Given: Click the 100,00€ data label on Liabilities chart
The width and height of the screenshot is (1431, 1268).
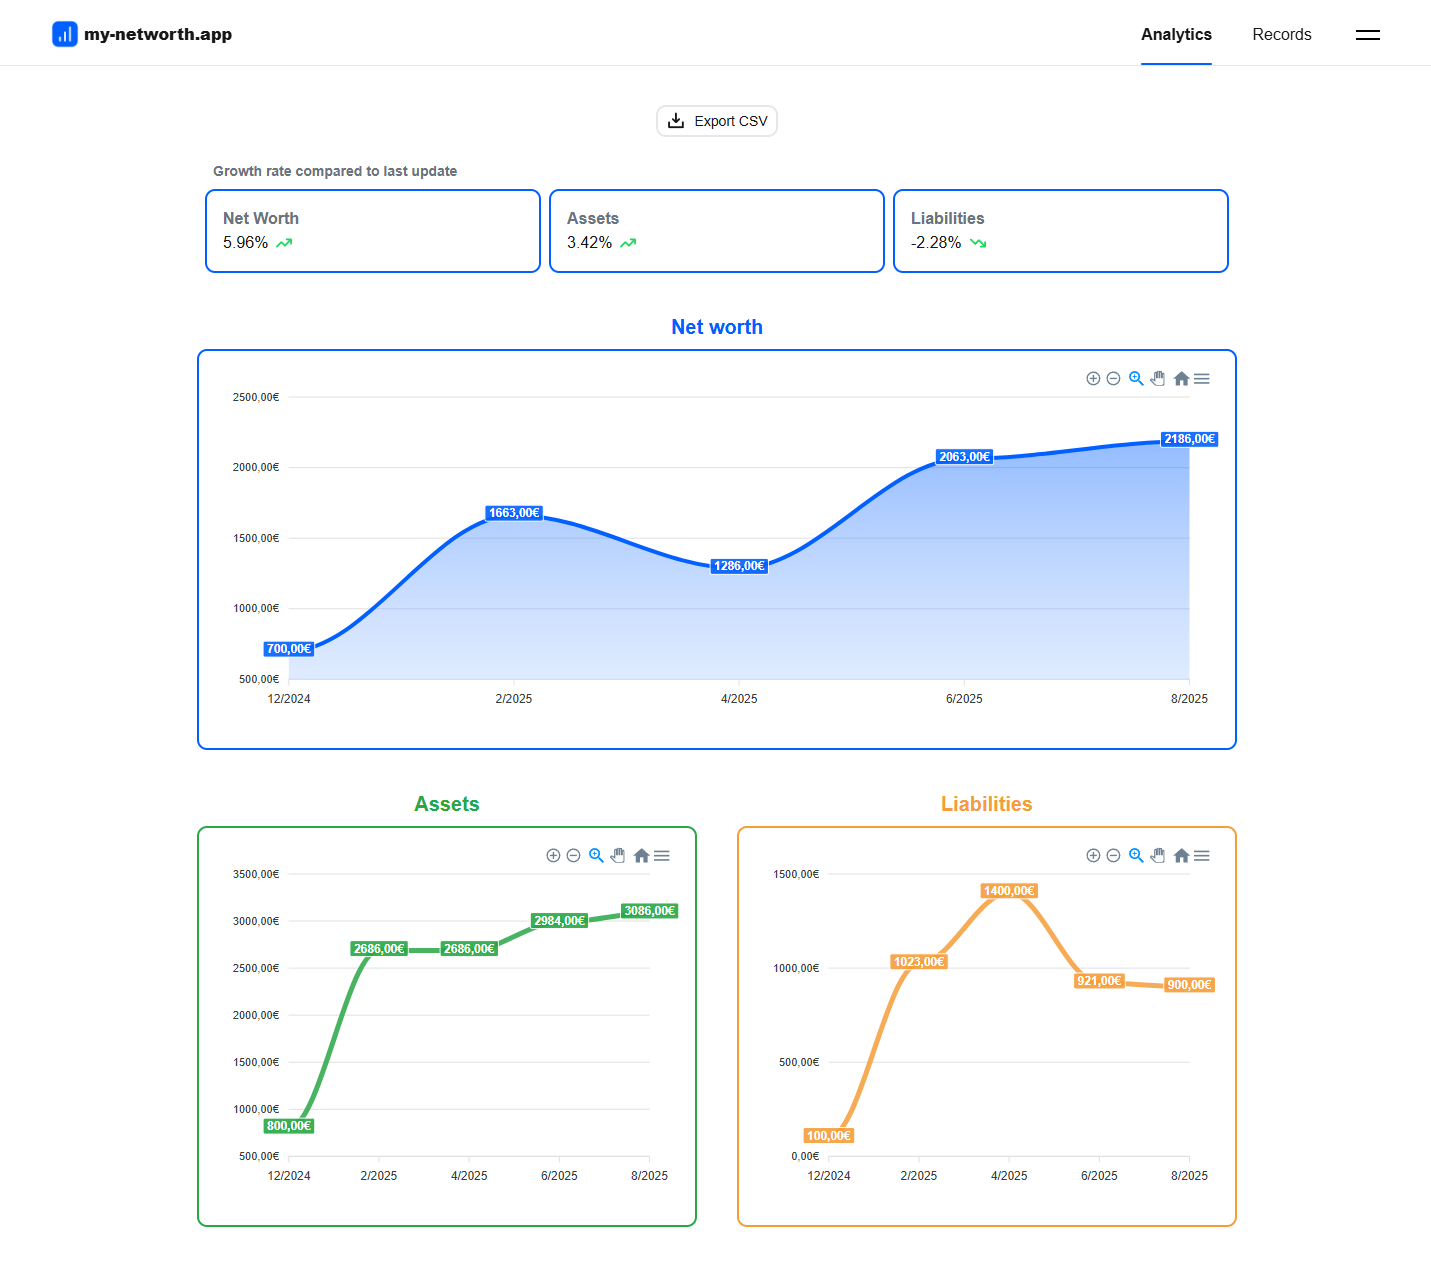Looking at the screenshot, I should (829, 1136).
